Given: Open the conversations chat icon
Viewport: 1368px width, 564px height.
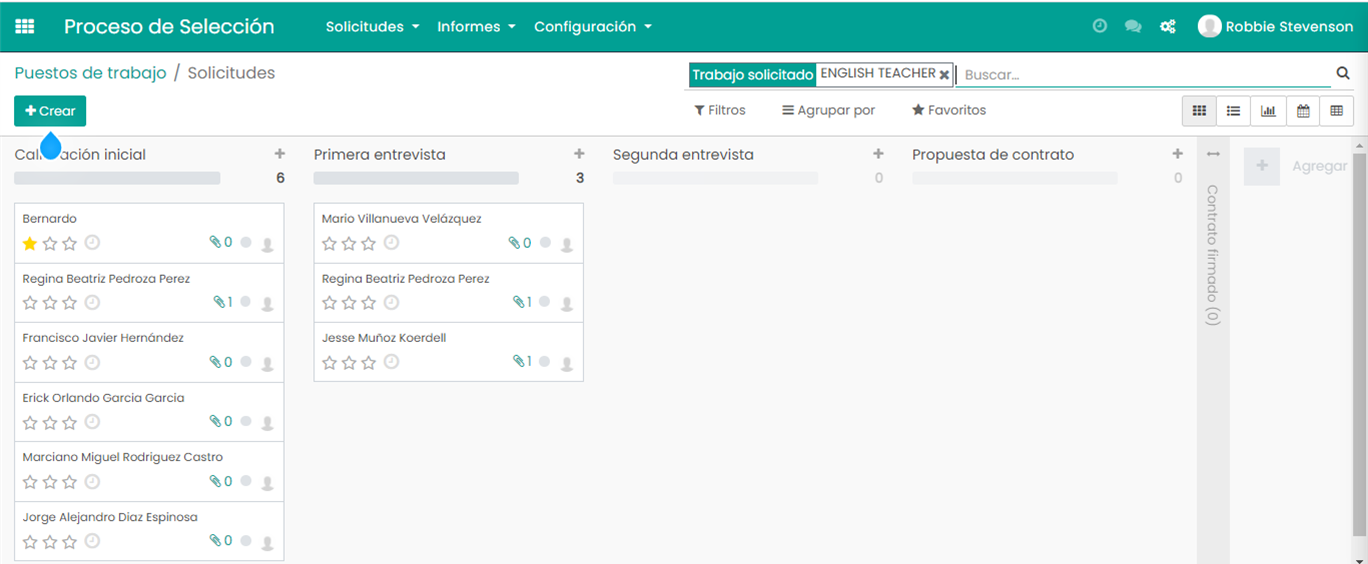Looking at the screenshot, I should pos(1133,27).
